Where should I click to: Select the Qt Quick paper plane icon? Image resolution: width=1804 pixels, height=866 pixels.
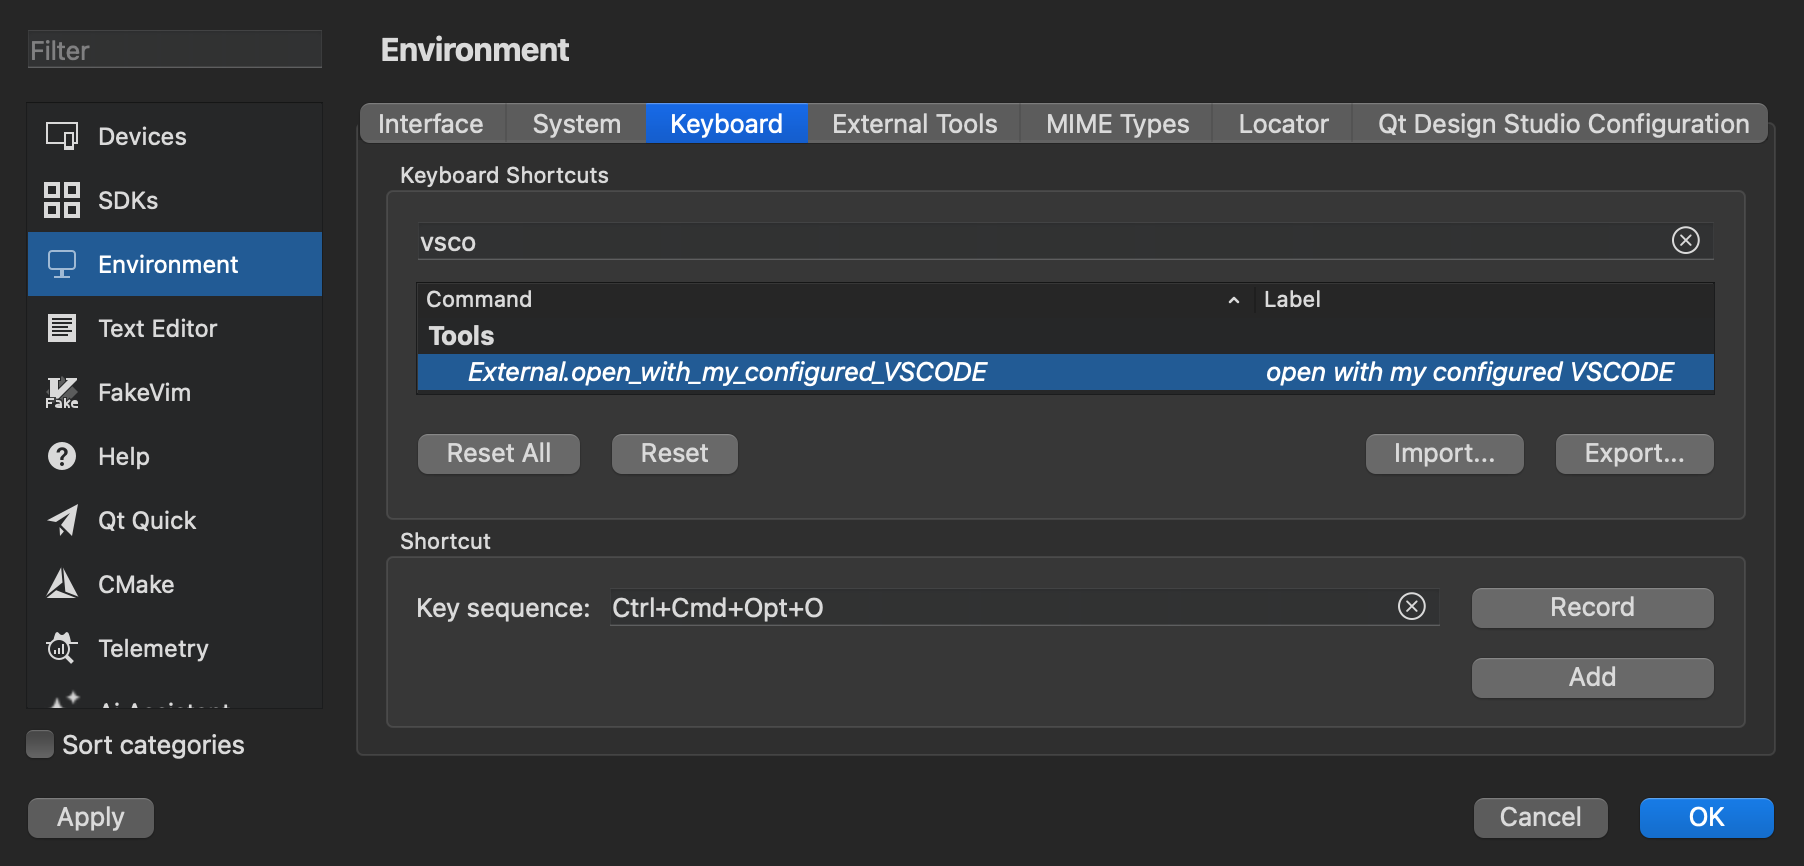[x=62, y=520]
